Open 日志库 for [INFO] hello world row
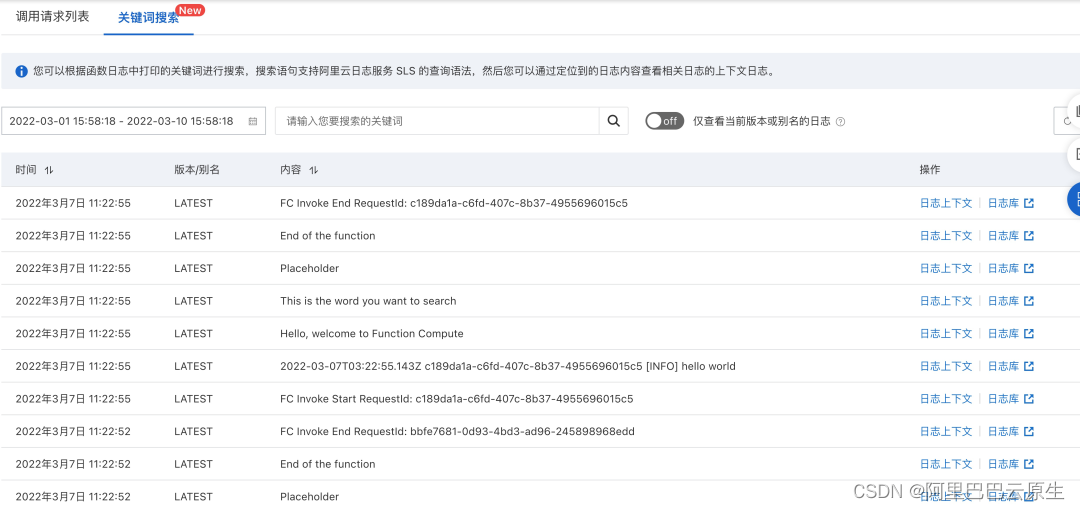The image size is (1080, 510). [1004, 366]
